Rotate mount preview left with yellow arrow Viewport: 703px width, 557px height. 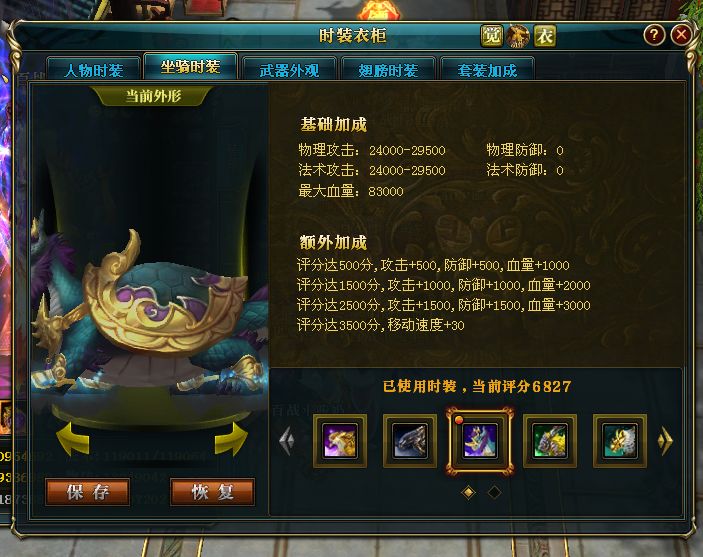73,439
